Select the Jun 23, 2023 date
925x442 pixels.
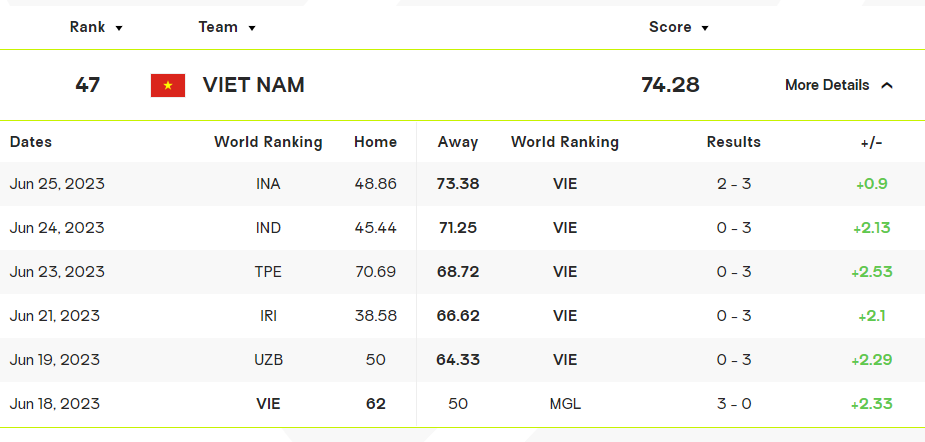click(x=57, y=272)
